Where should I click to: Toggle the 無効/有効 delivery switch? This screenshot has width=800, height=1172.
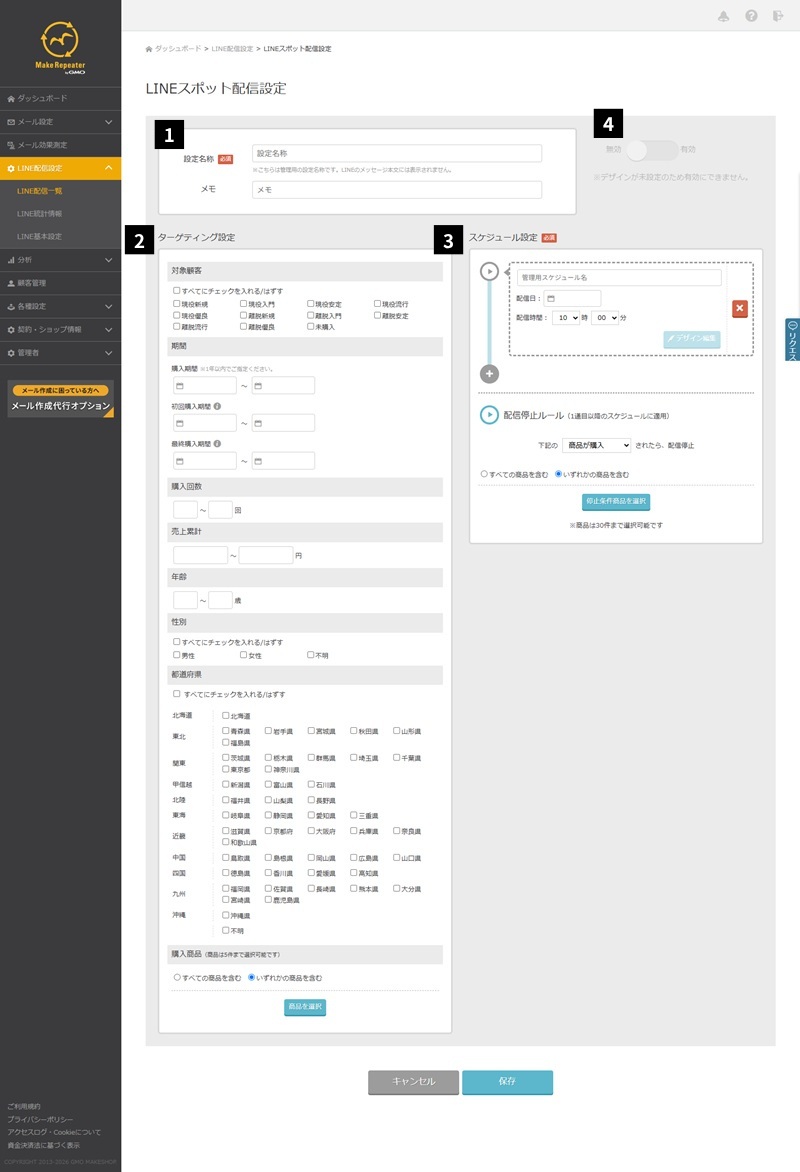coord(651,150)
